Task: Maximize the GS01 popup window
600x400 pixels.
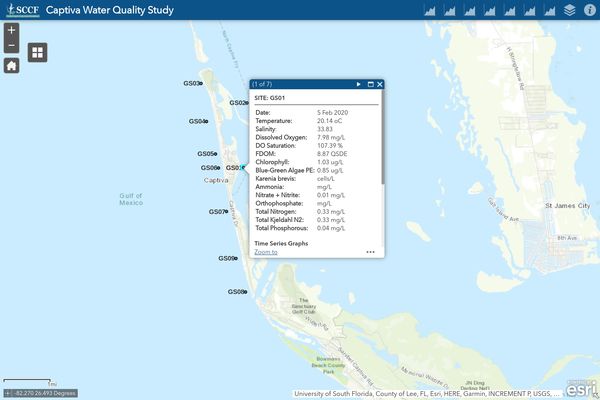Action: (x=370, y=84)
